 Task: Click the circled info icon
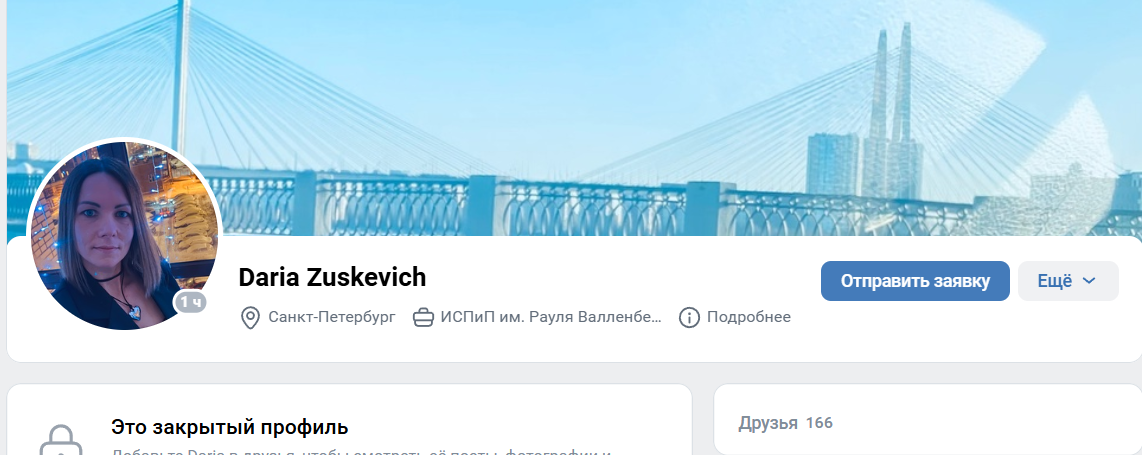pos(689,318)
